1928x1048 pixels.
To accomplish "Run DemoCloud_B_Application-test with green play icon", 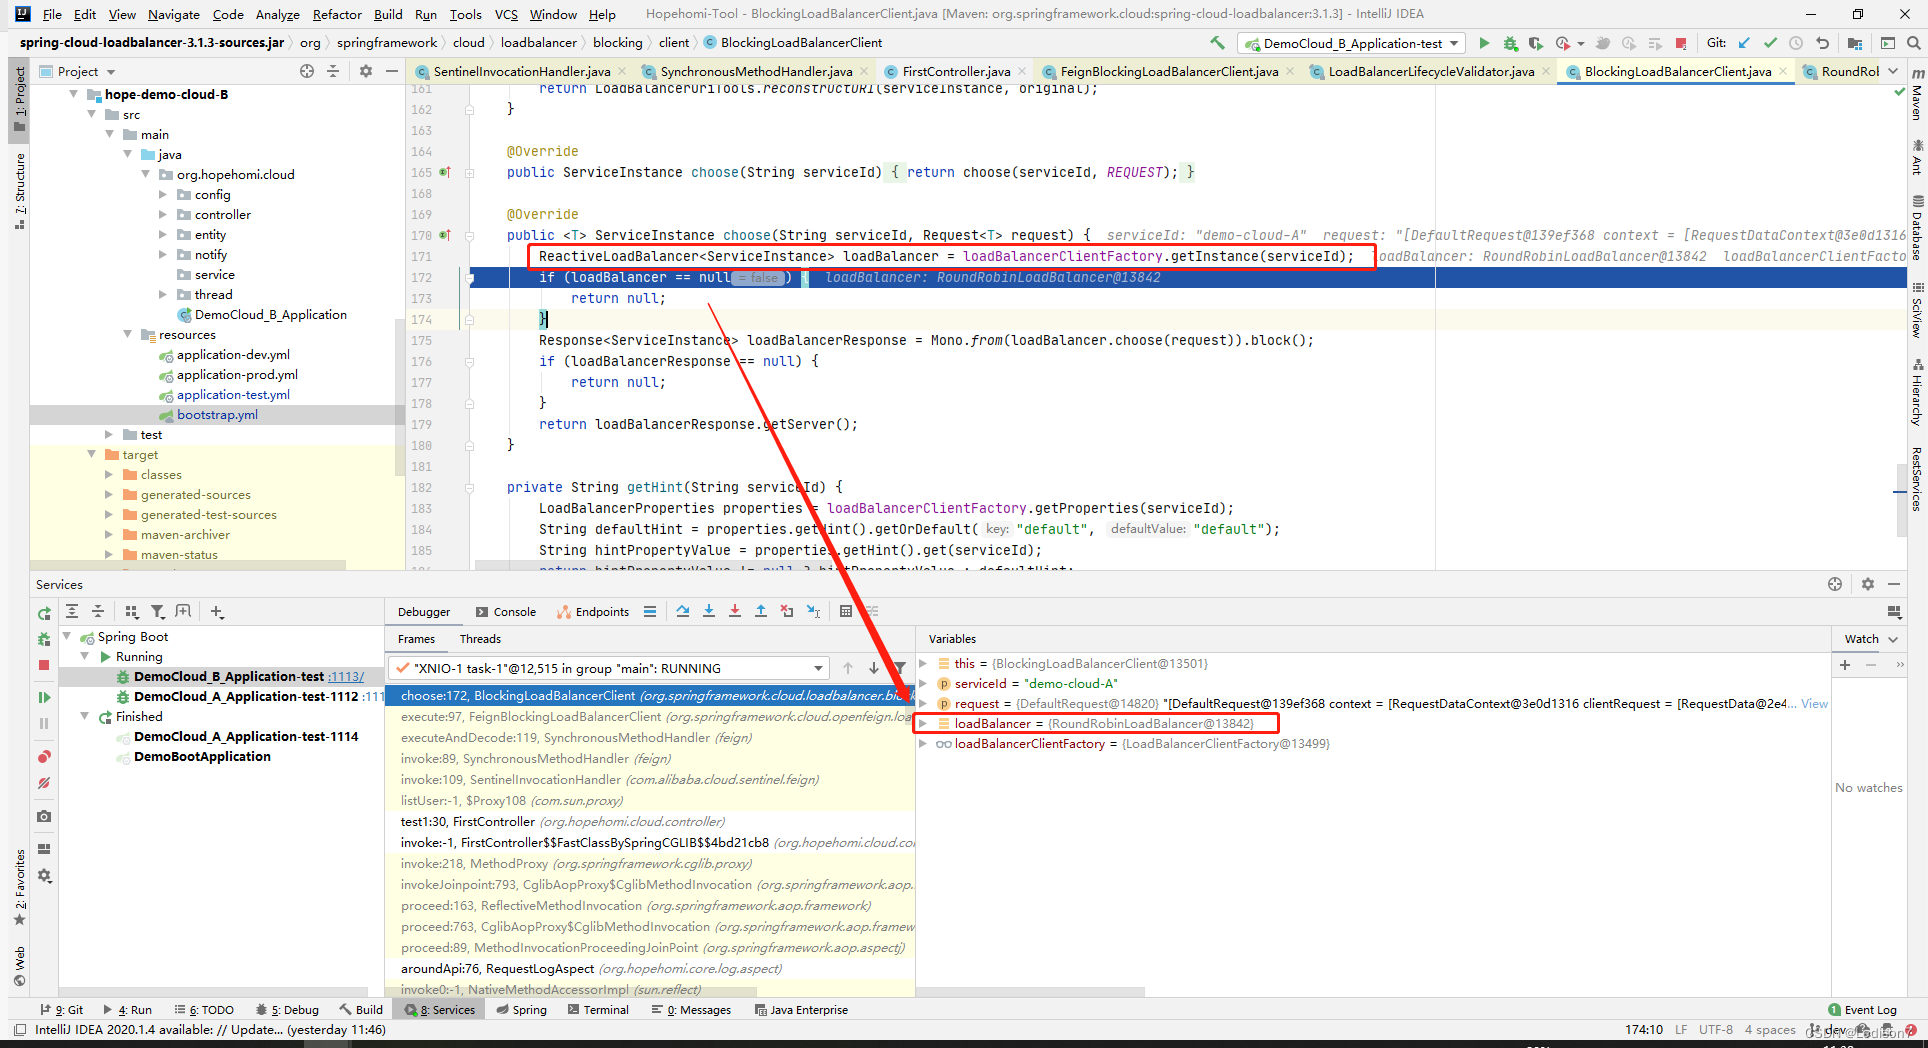I will coord(1484,43).
